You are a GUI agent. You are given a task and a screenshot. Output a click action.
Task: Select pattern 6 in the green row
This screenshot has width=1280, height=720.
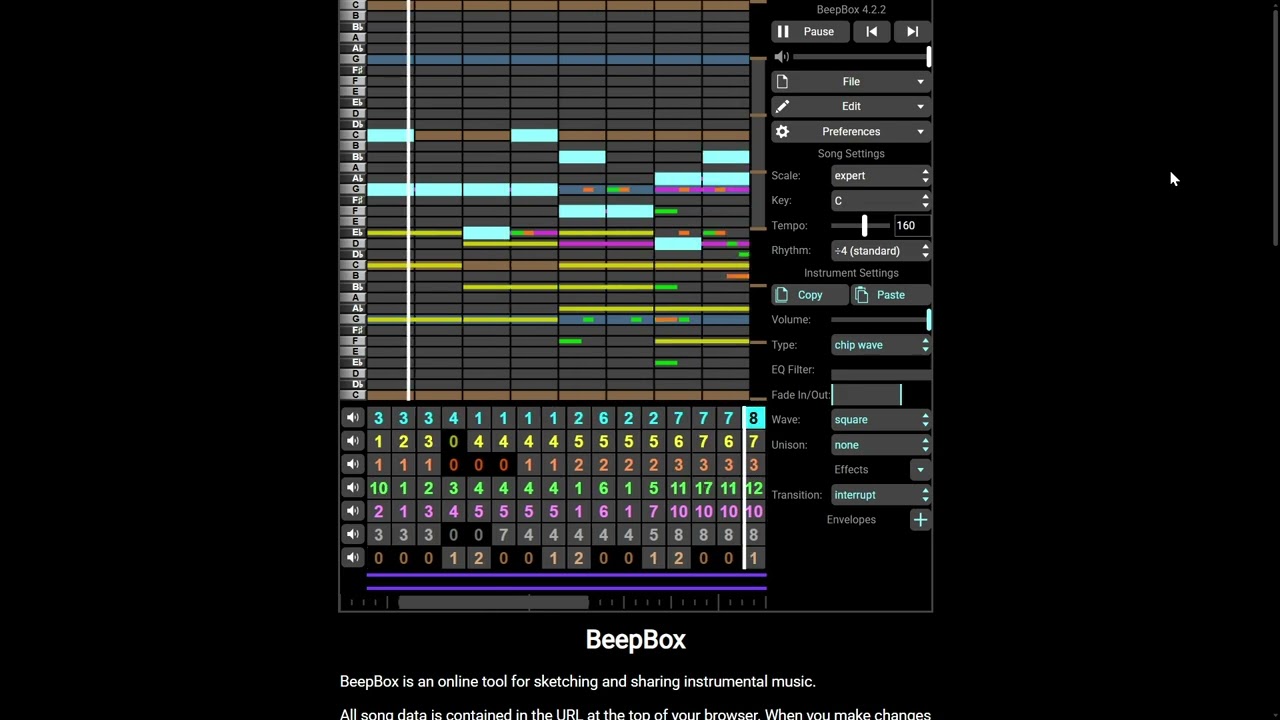pos(603,488)
